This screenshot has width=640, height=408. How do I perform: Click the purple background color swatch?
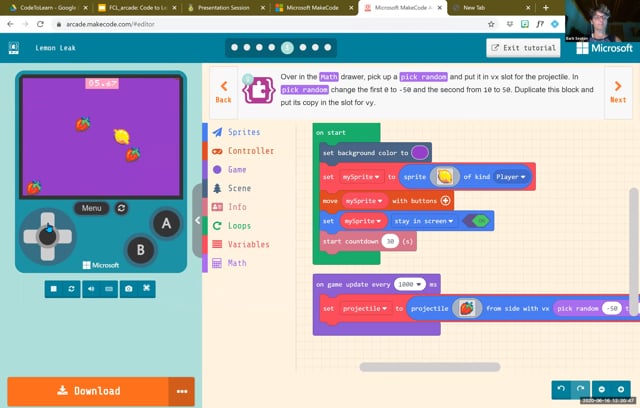pyautogui.click(x=420, y=153)
